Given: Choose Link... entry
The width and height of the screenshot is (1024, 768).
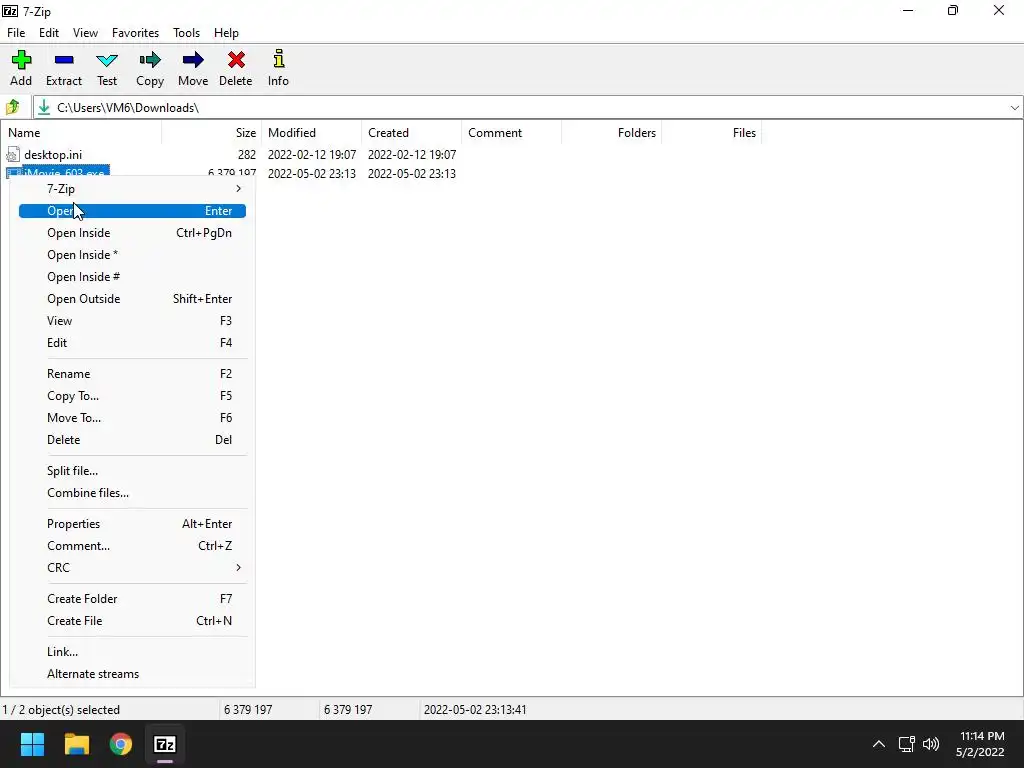Looking at the screenshot, I should [133, 652].
